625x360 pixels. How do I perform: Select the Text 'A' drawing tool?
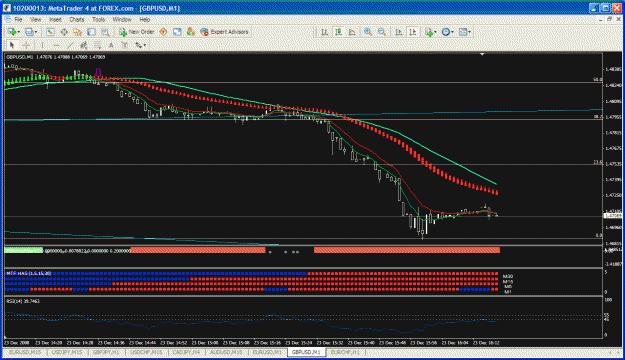[x=111, y=45]
